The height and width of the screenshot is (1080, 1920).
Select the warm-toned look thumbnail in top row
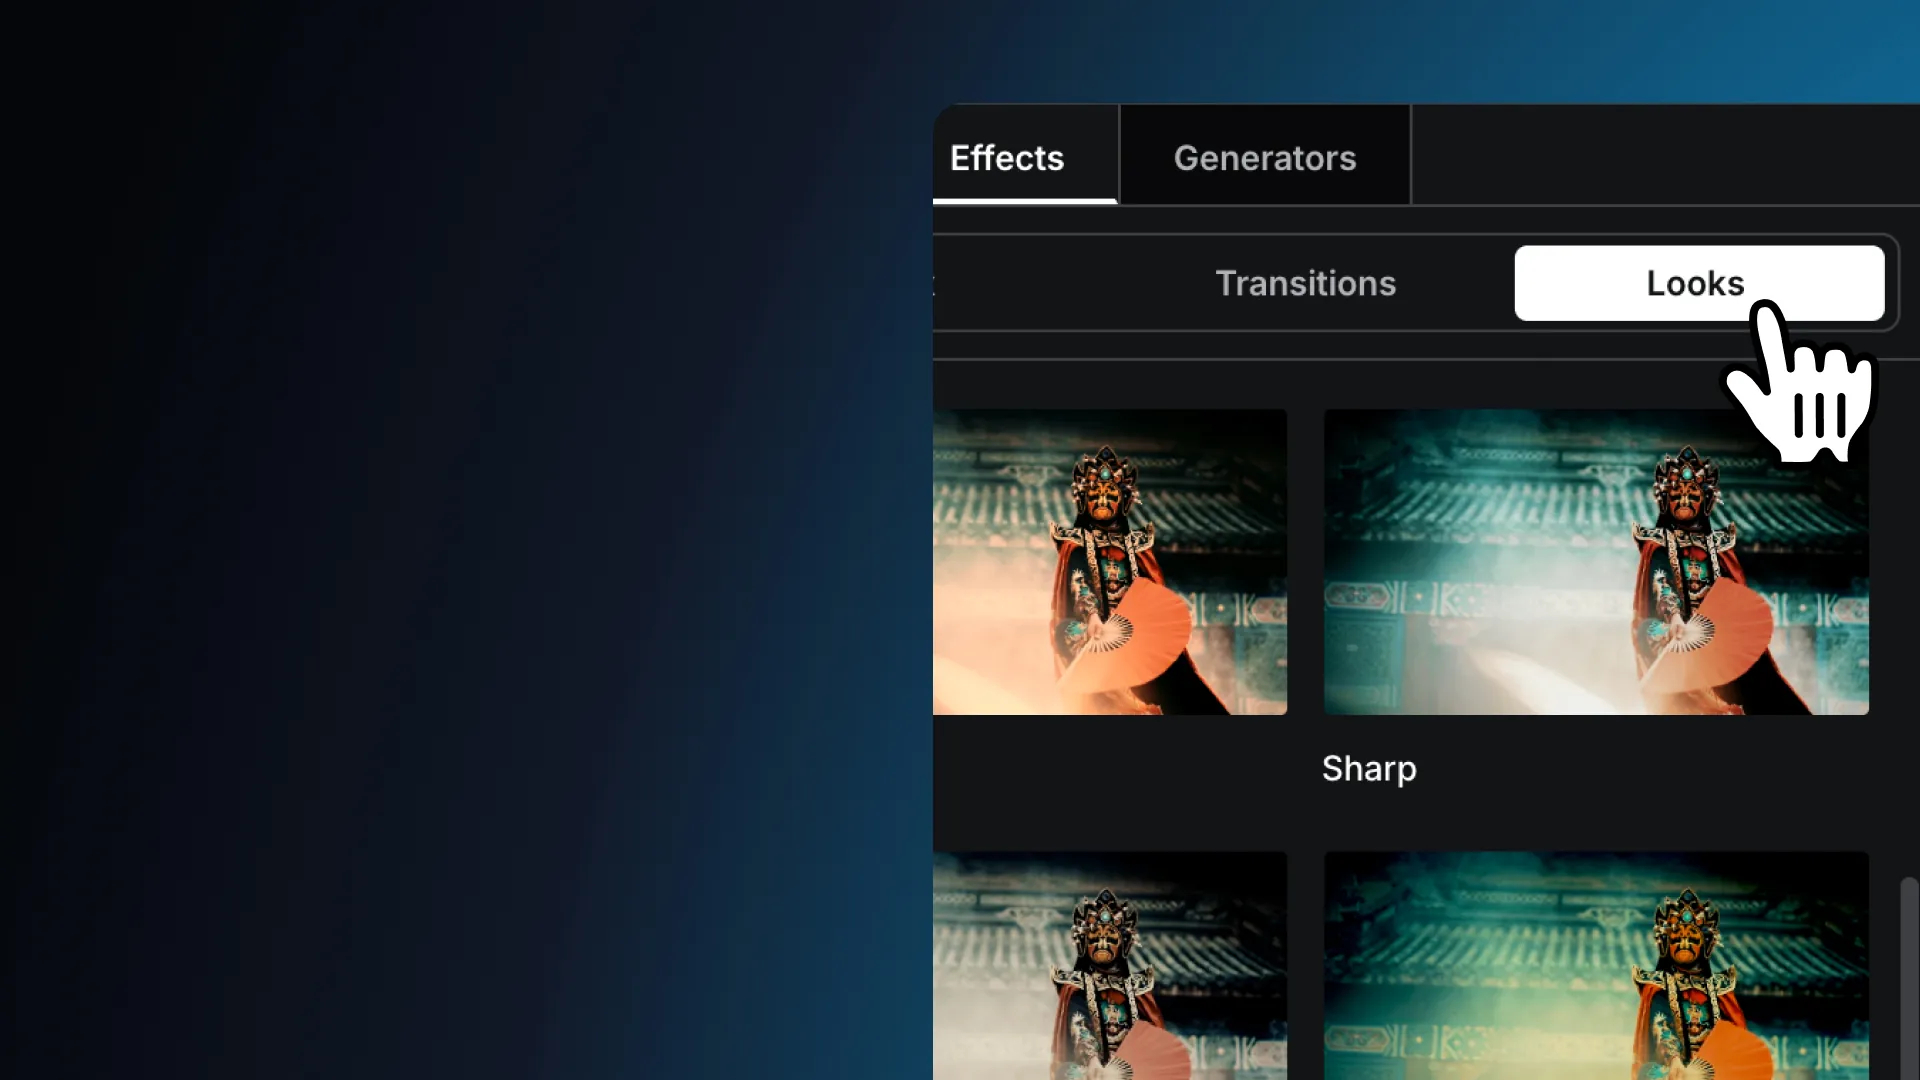(1110, 561)
